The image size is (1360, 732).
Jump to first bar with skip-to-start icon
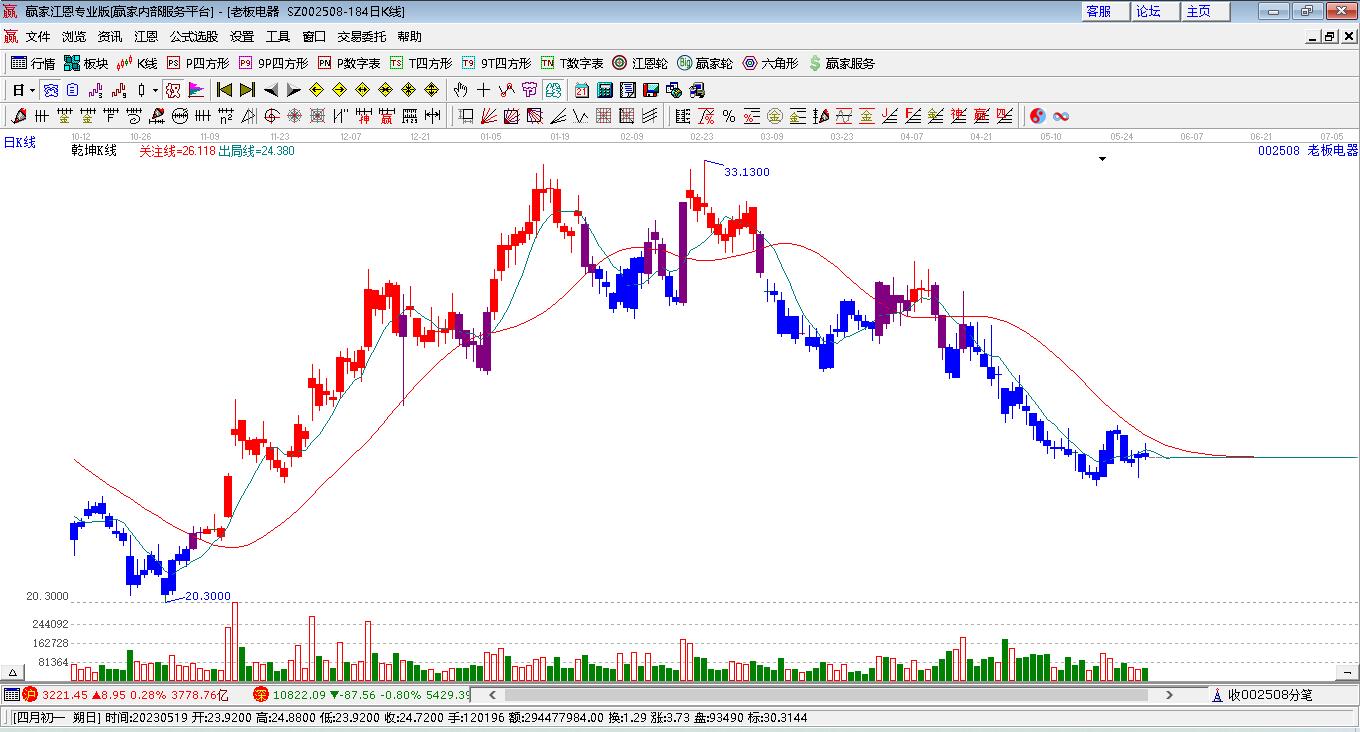point(224,90)
